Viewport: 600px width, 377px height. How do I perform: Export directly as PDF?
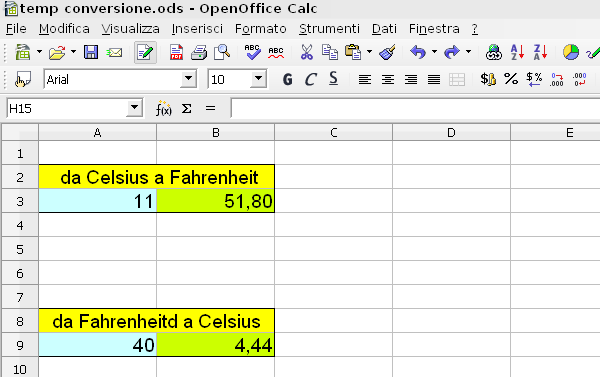click(x=176, y=52)
